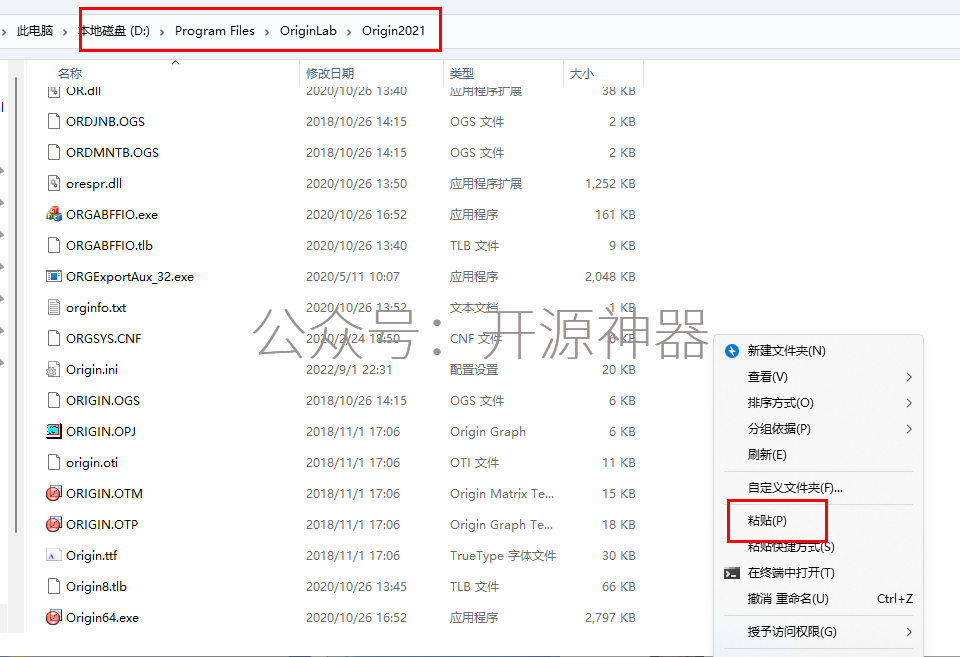
Task: Navigate to 本地磁盘 (D:) breadcrumb
Action: (x=114, y=31)
